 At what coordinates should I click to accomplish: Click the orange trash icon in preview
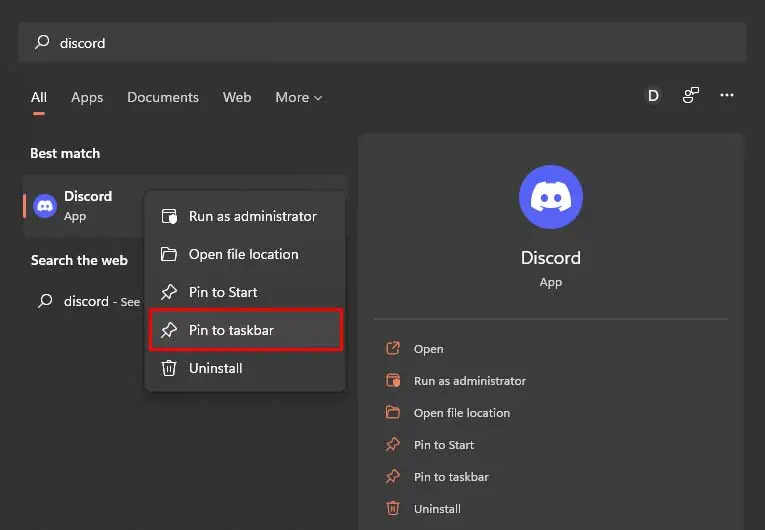[x=393, y=509]
